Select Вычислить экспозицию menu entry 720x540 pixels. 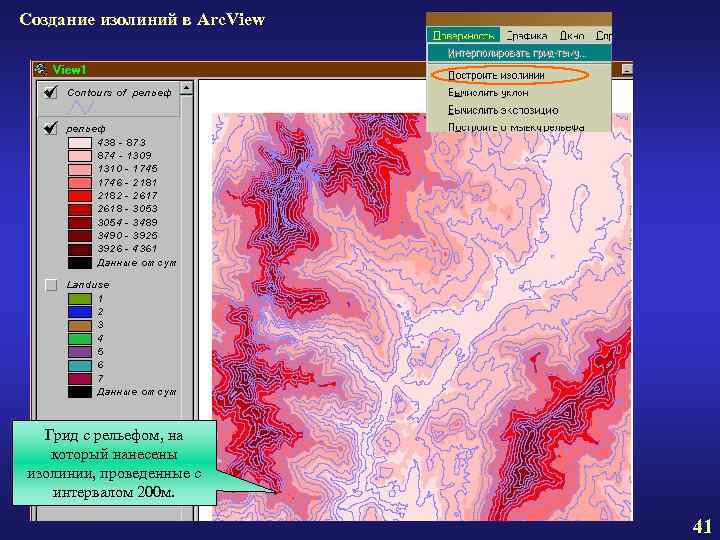(x=503, y=110)
